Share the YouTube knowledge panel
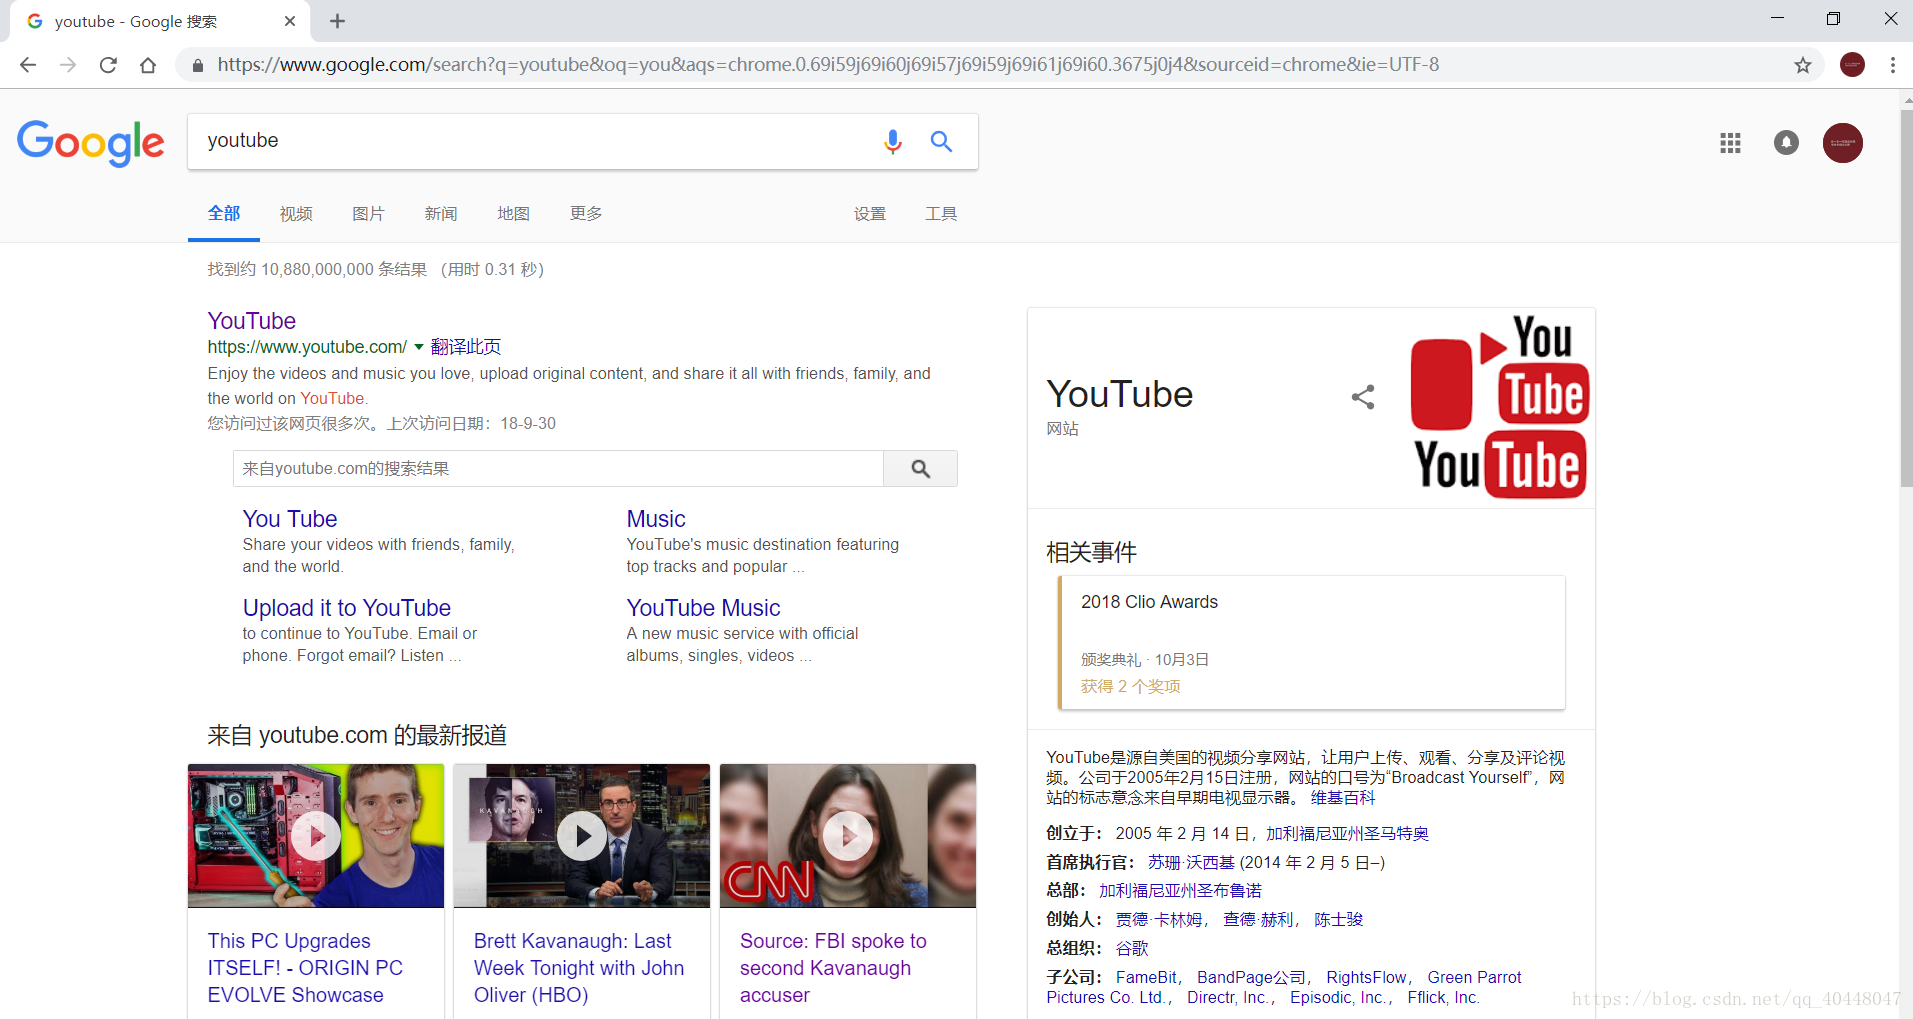 1362,397
